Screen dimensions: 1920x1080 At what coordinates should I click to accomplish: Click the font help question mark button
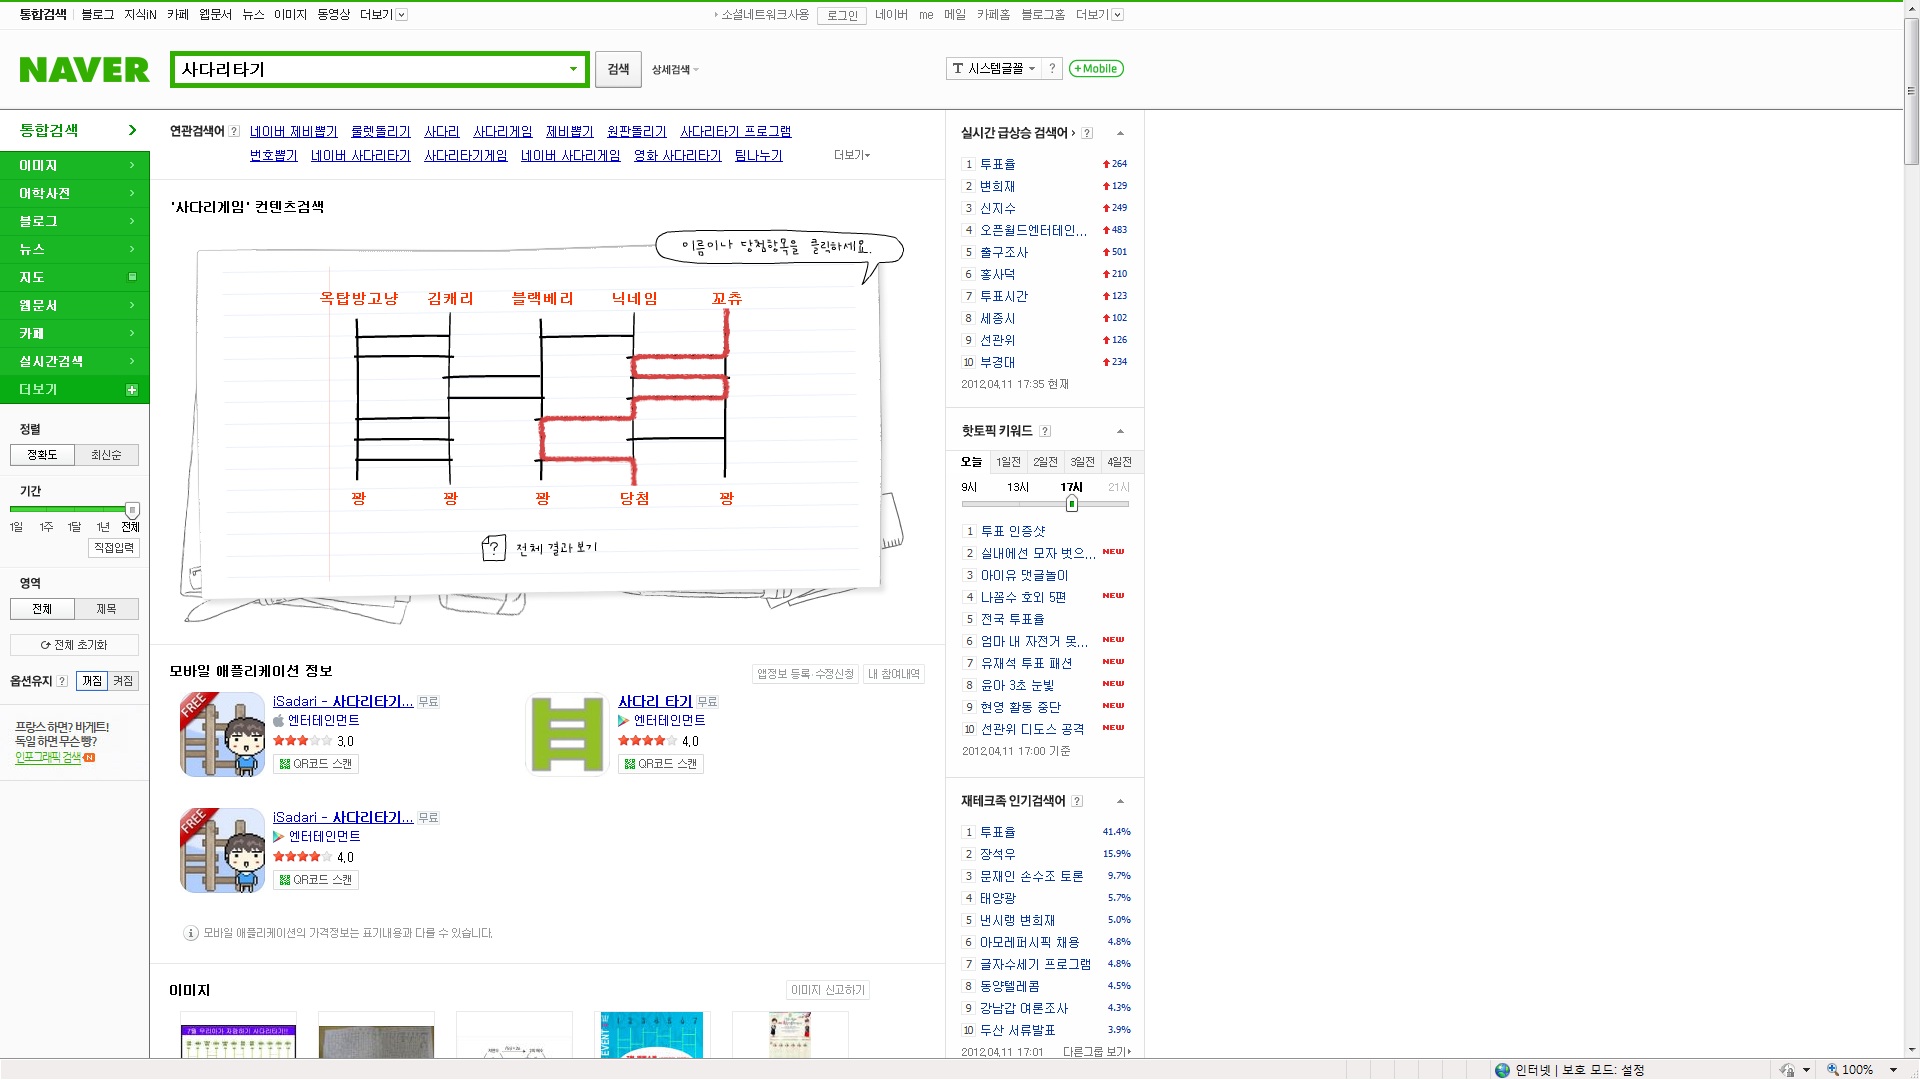click(1052, 68)
